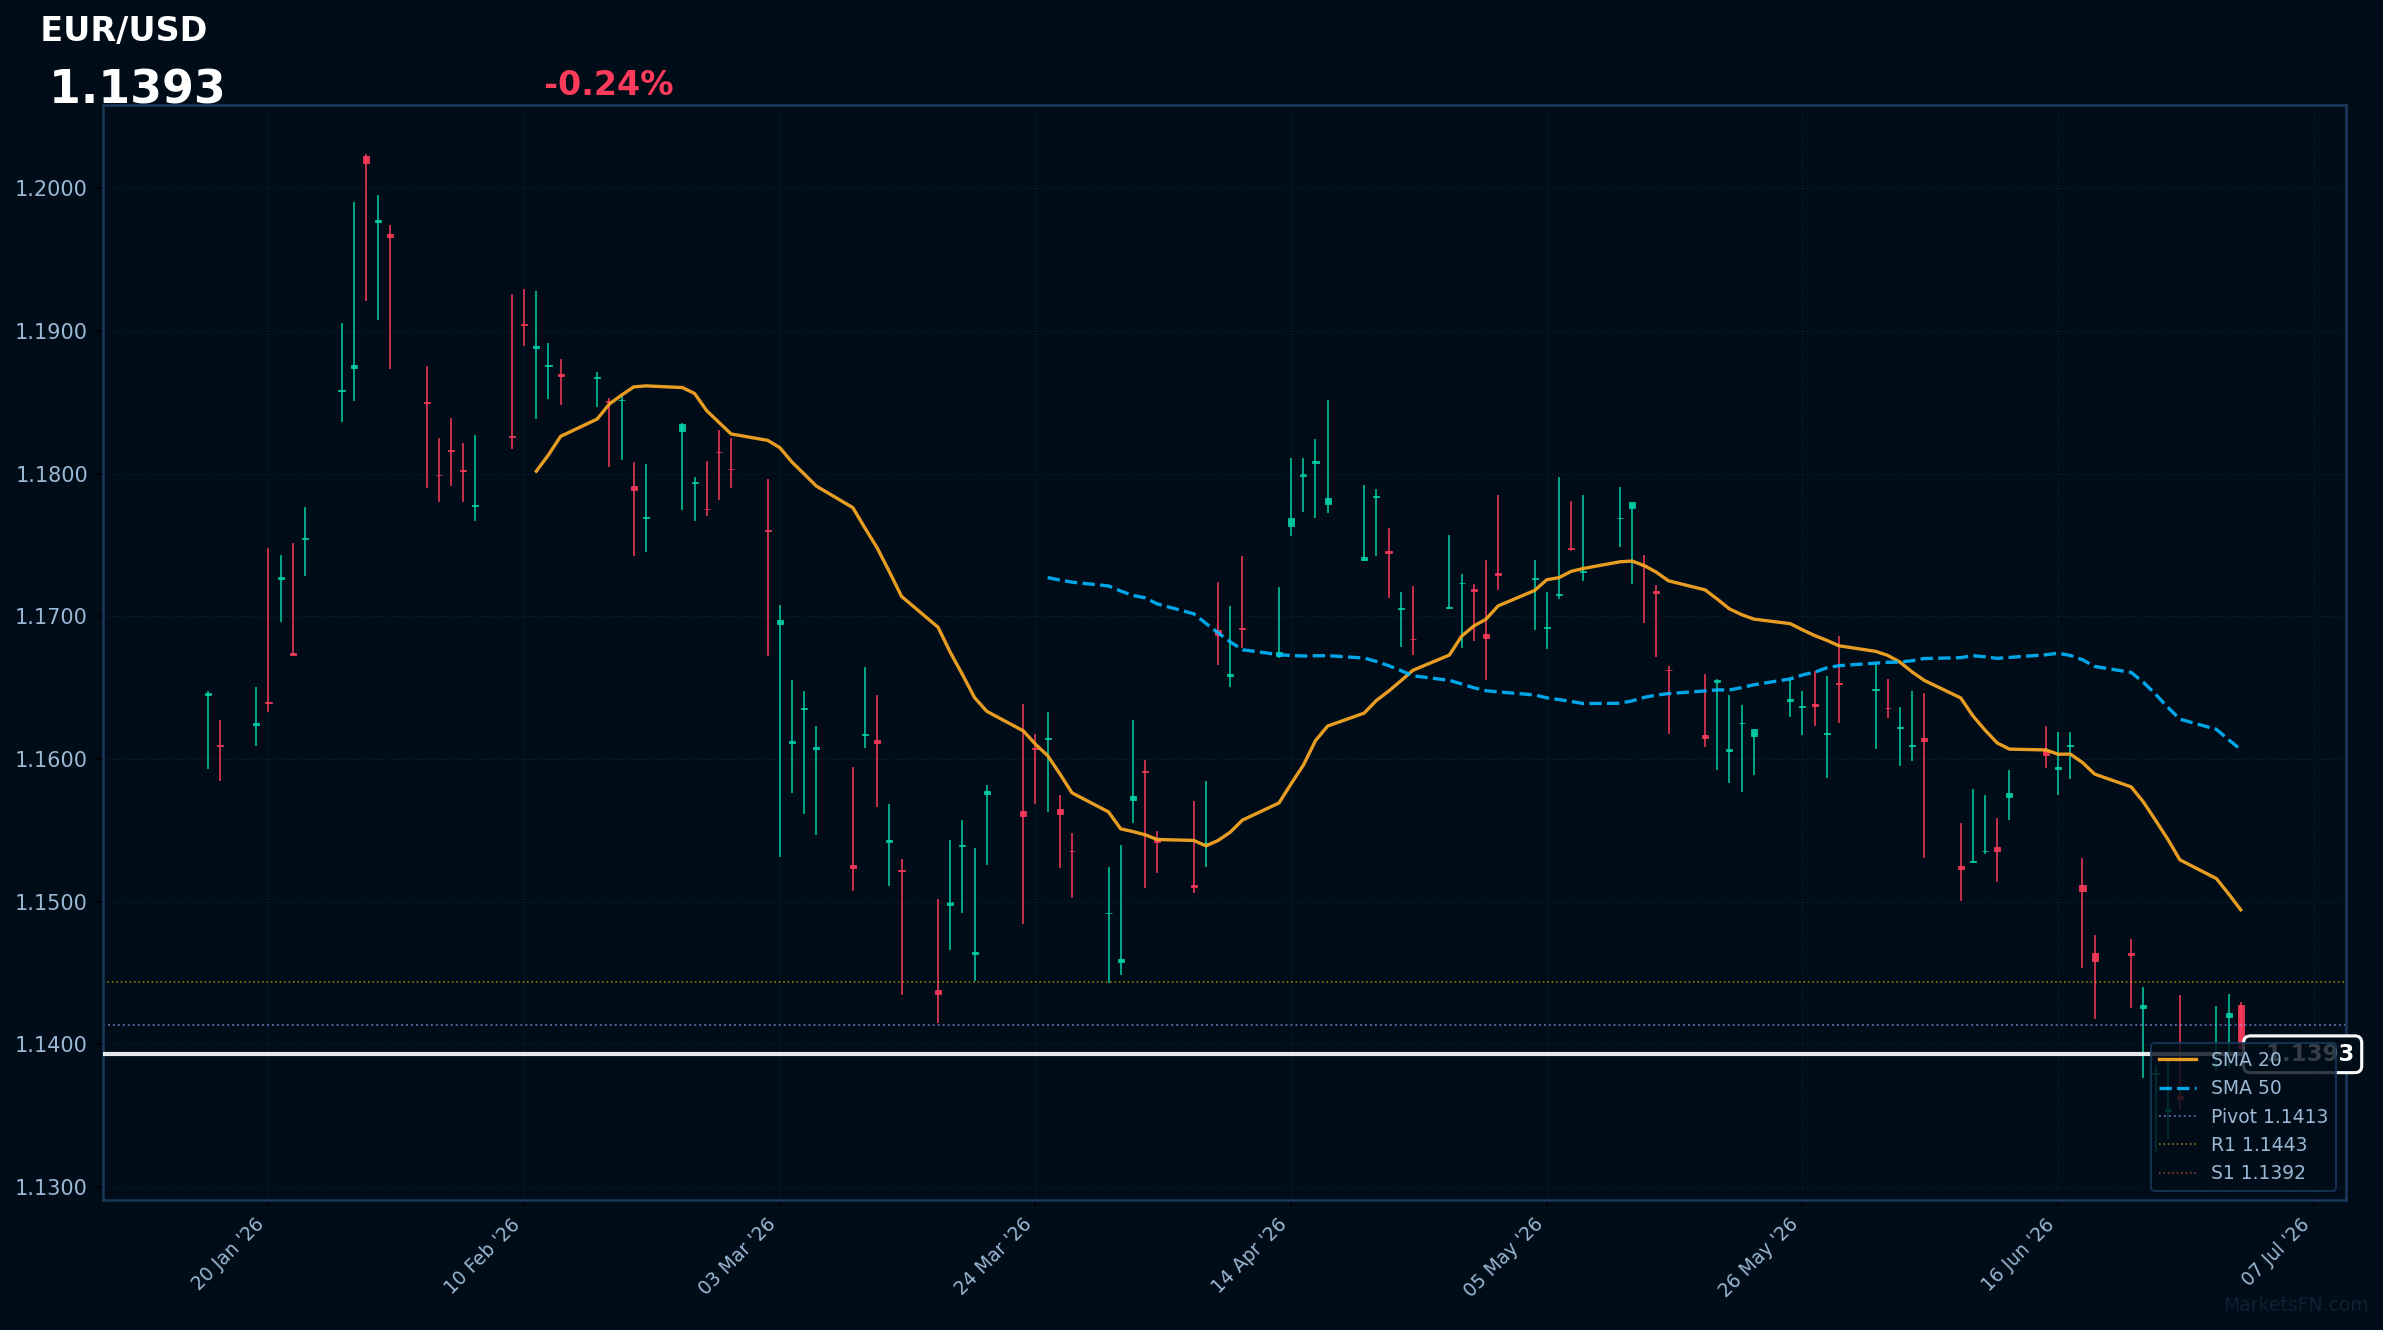
Task: Click the EUR/USD chart title
Action: tap(124, 30)
